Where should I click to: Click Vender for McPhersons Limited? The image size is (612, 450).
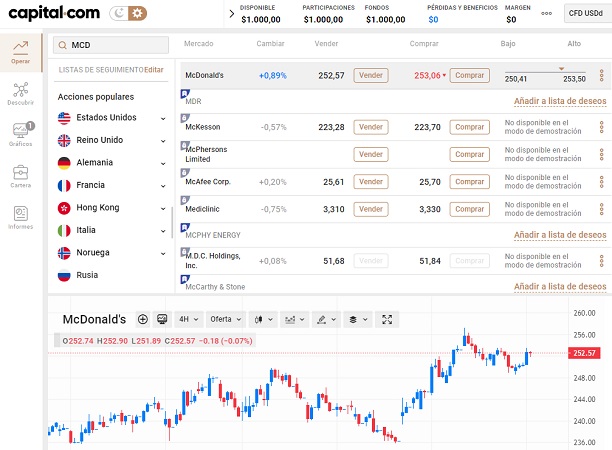371,155
